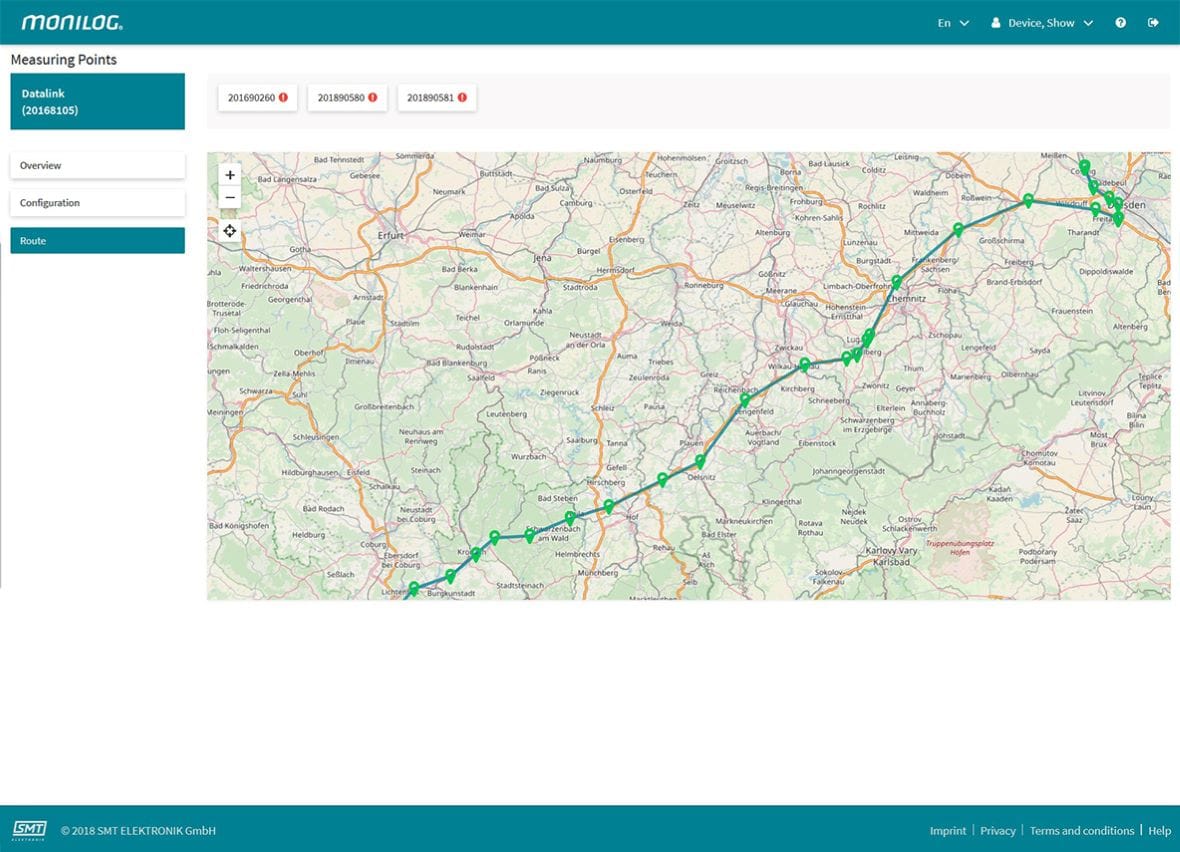1180x852 pixels.
Task: Select device 201890580
Action: 346,98
